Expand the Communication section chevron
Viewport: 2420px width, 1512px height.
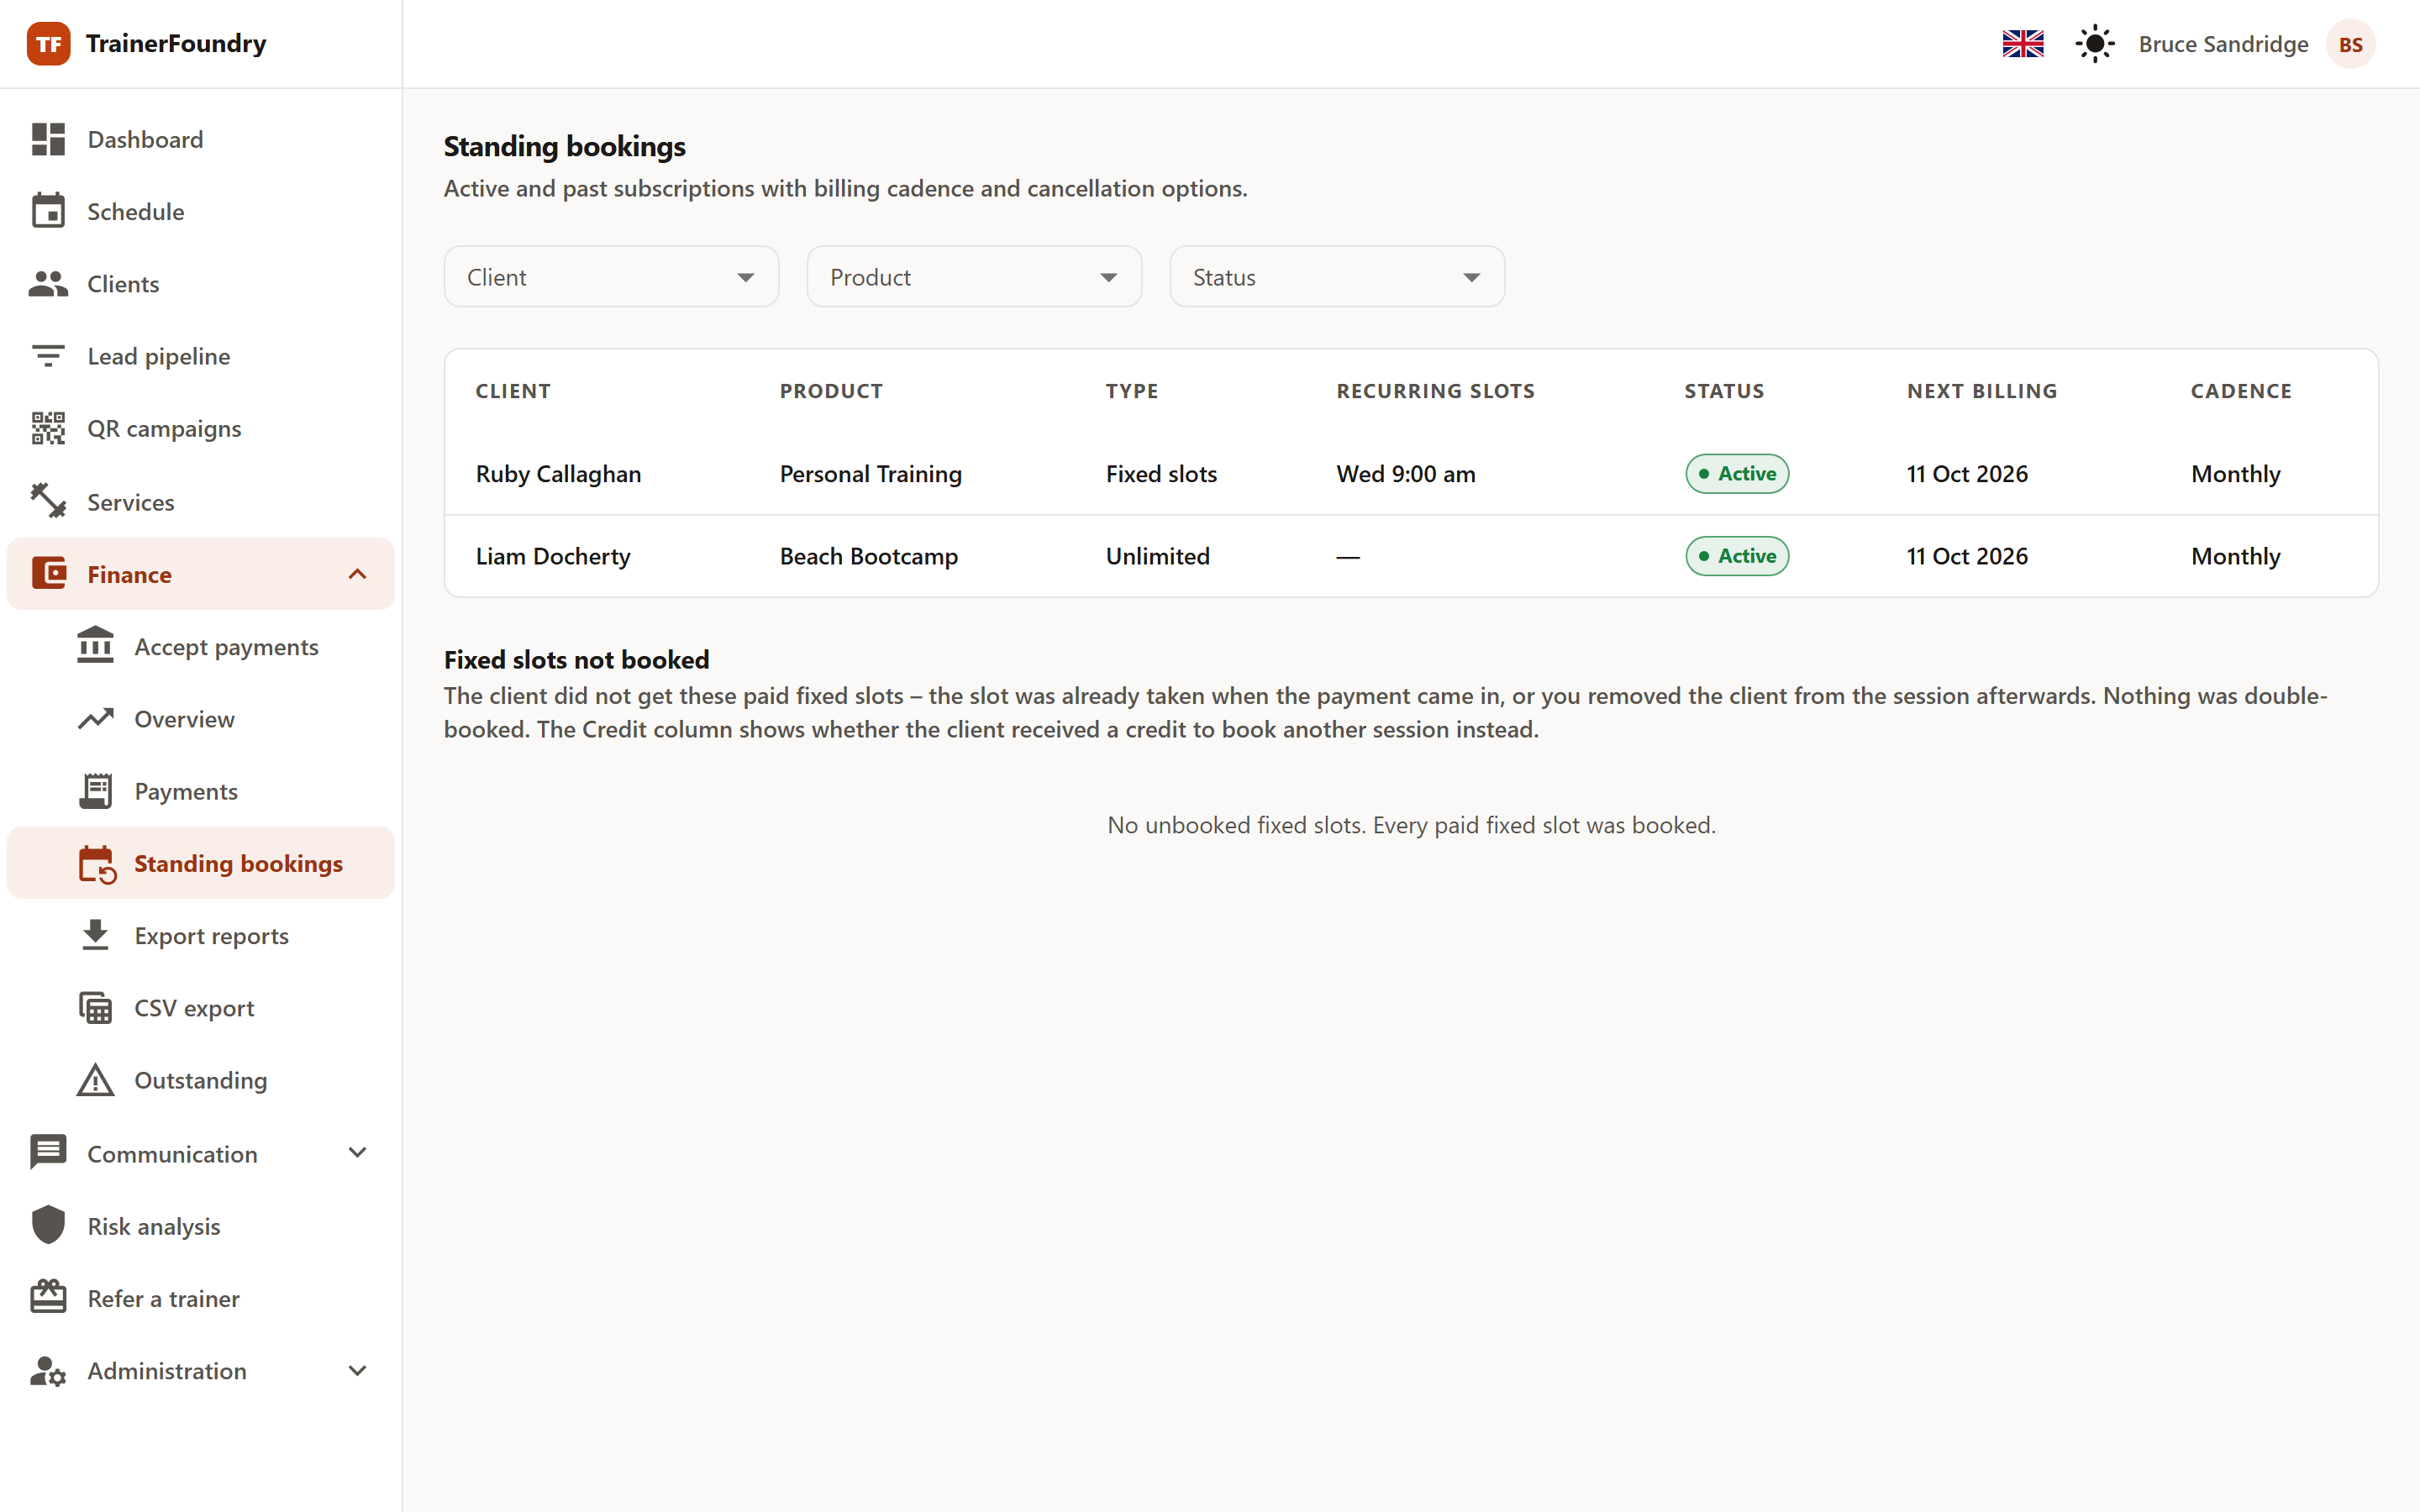tap(357, 1153)
